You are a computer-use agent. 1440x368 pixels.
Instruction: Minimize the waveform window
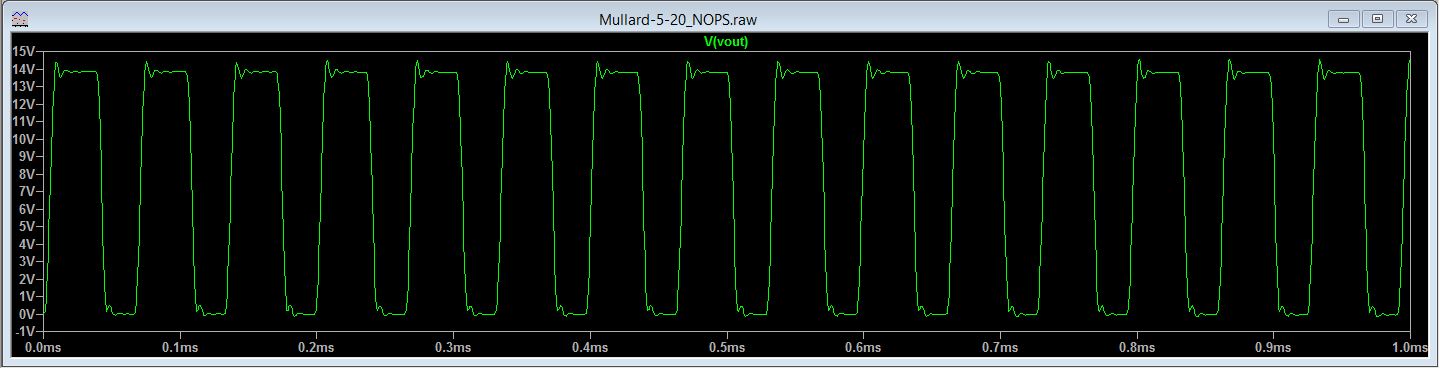coord(1343,19)
